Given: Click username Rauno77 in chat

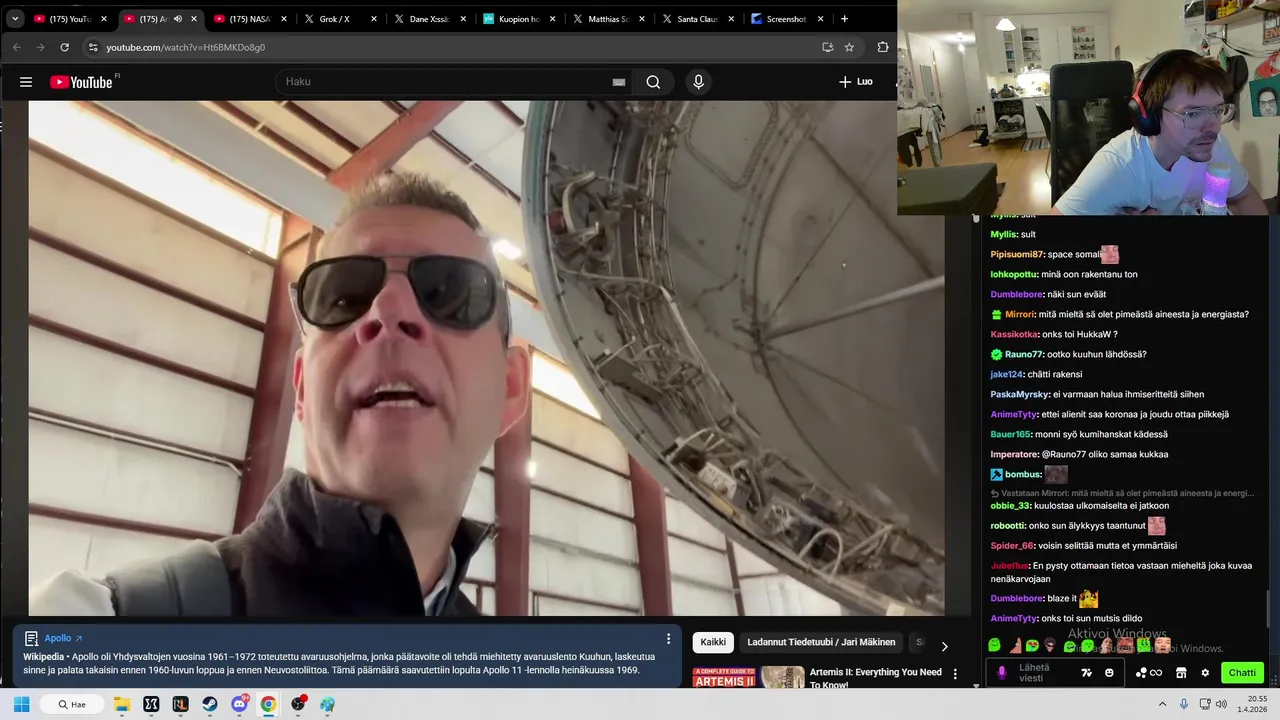Looking at the screenshot, I should pos(1024,354).
